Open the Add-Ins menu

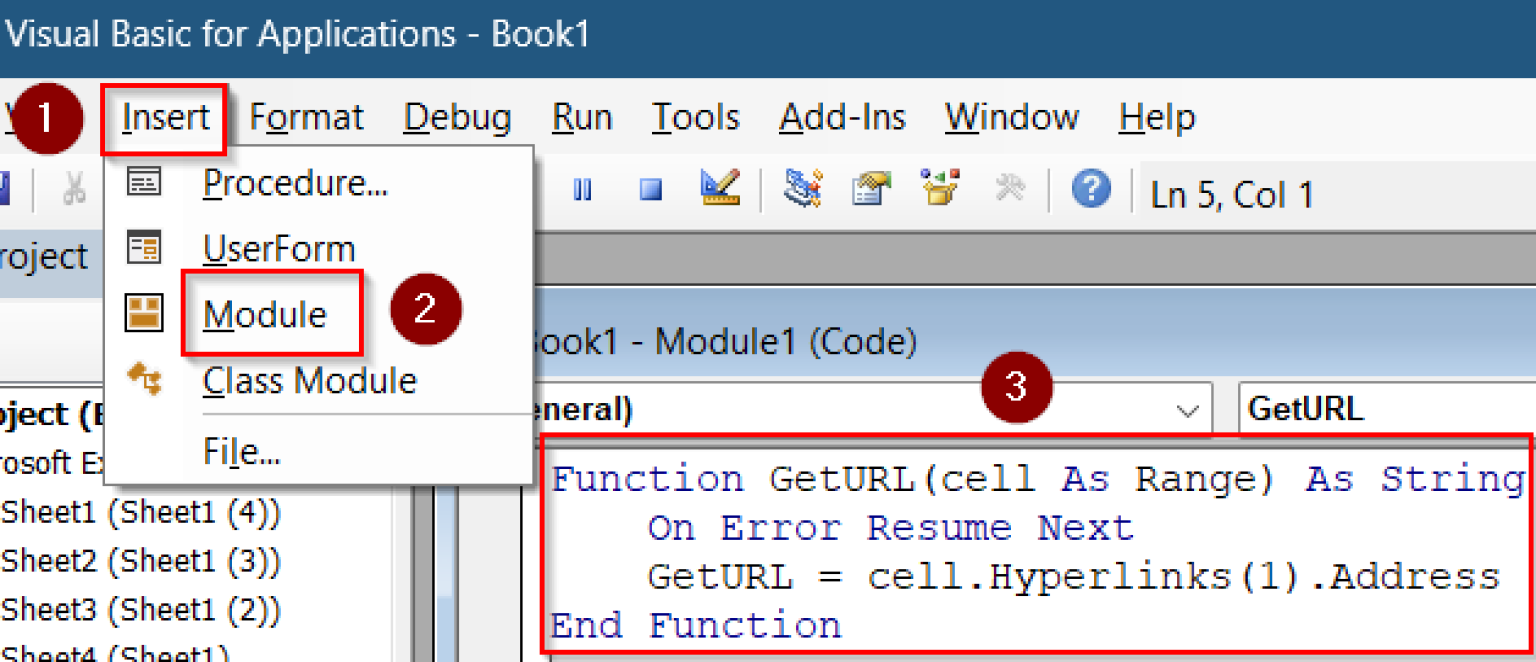[x=842, y=118]
